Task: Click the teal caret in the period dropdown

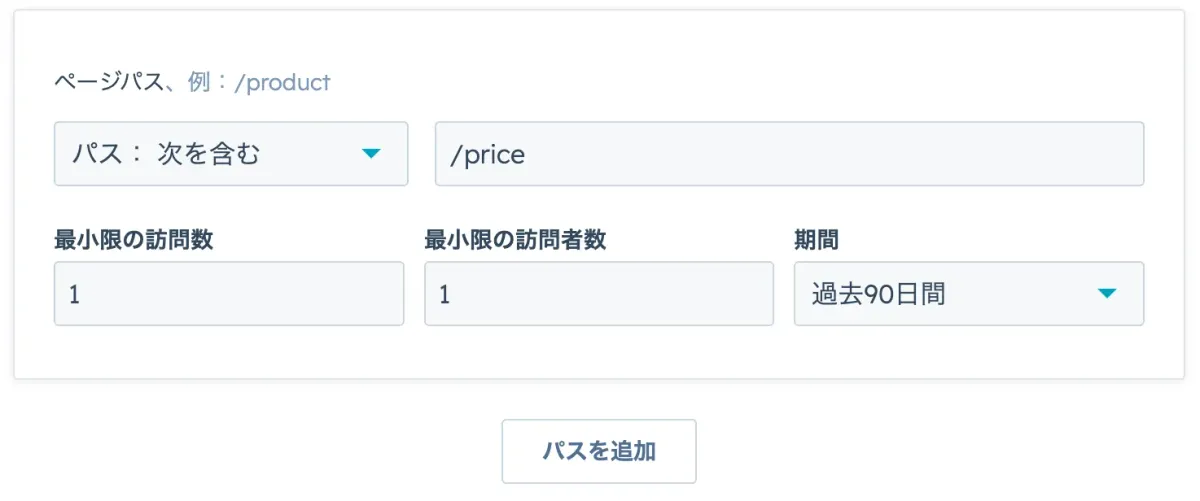Action: (x=1106, y=294)
